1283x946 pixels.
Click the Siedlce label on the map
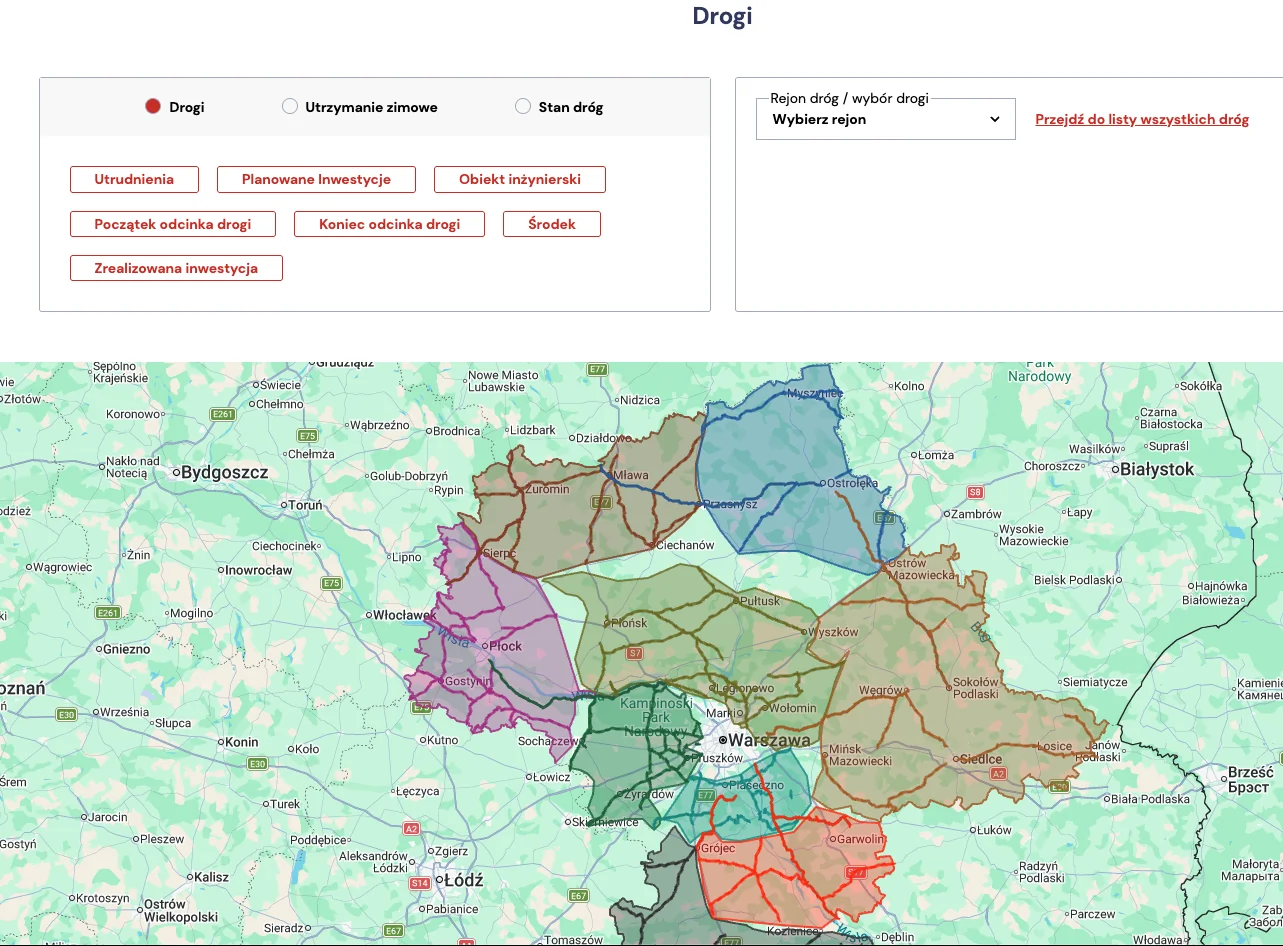tap(981, 759)
